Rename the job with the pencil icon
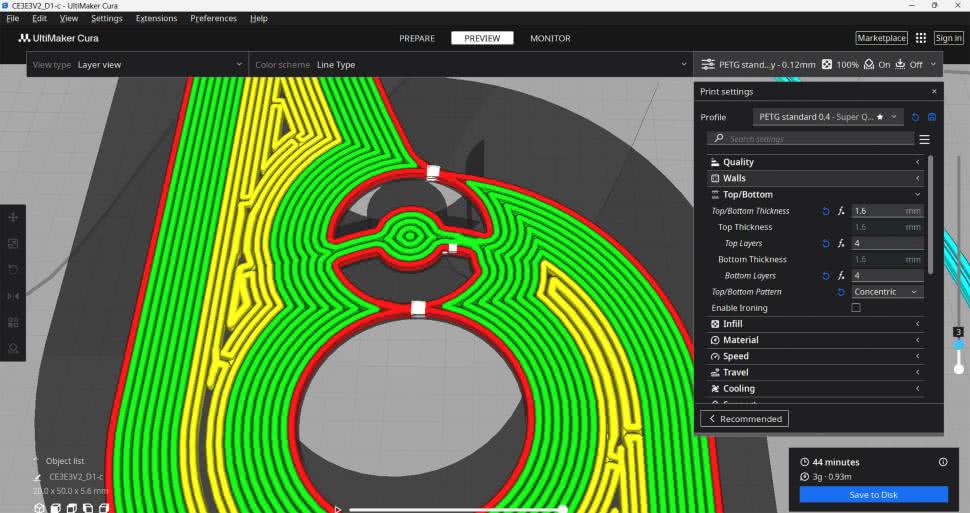Image resolution: width=970 pixels, height=513 pixels. tap(38, 477)
